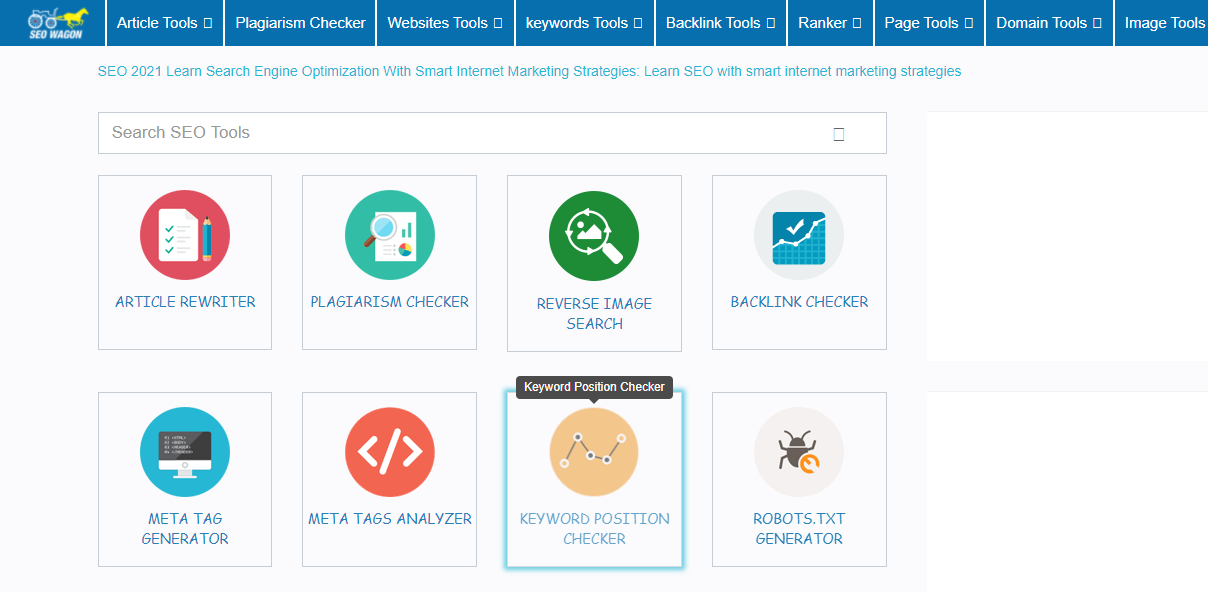Expand the Backlink Tools menu

coord(721,22)
